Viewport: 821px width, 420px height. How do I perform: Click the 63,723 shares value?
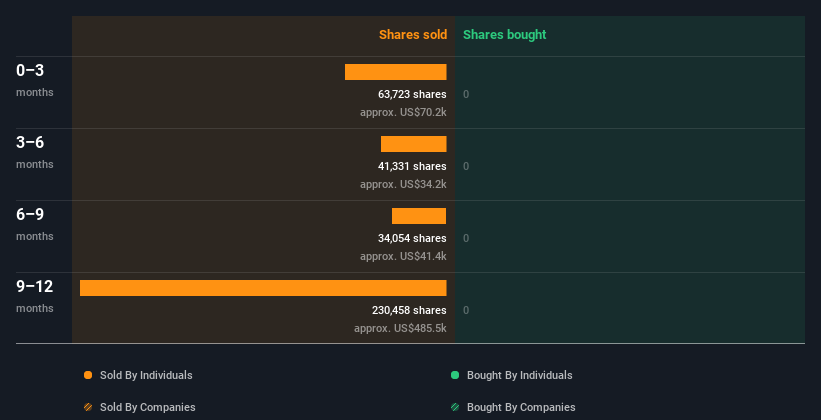(412, 94)
